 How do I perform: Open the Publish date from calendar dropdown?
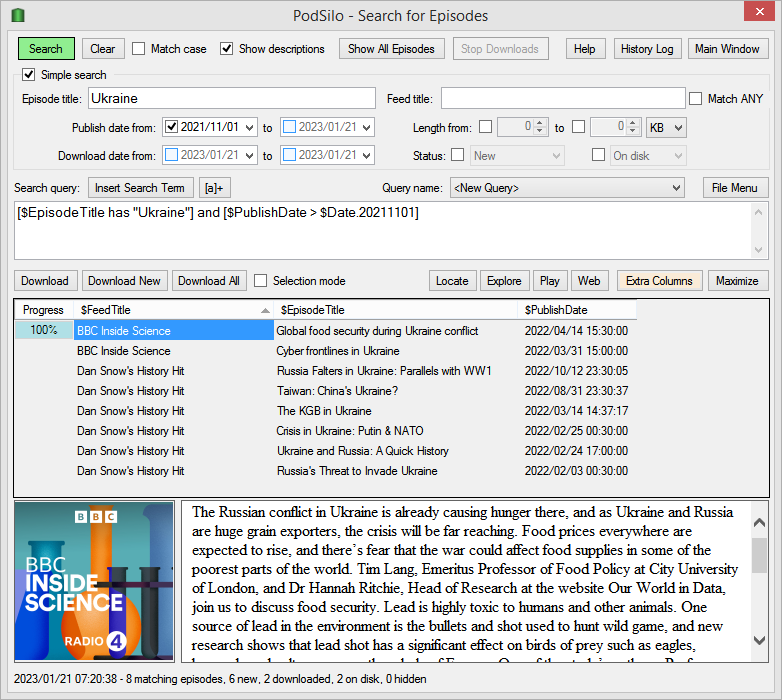click(x=250, y=128)
